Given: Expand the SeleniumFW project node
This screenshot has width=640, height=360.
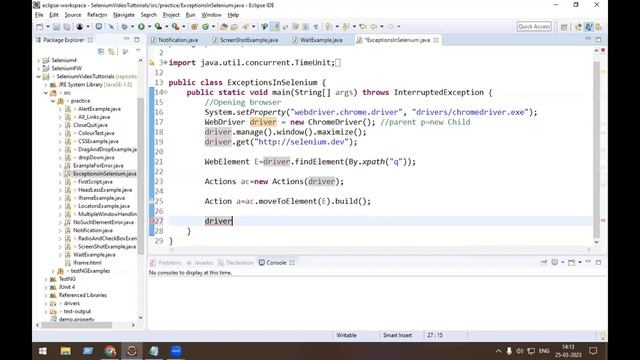Looking at the screenshot, I should click(39, 68).
